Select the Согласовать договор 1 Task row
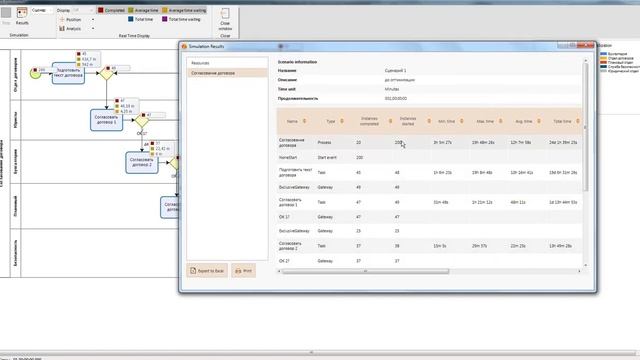 pos(429,202)
